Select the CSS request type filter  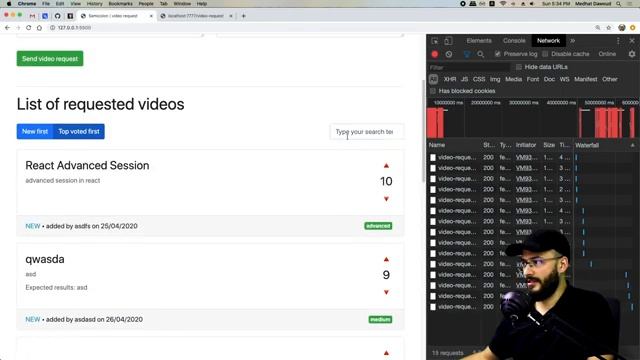(479, 79)
